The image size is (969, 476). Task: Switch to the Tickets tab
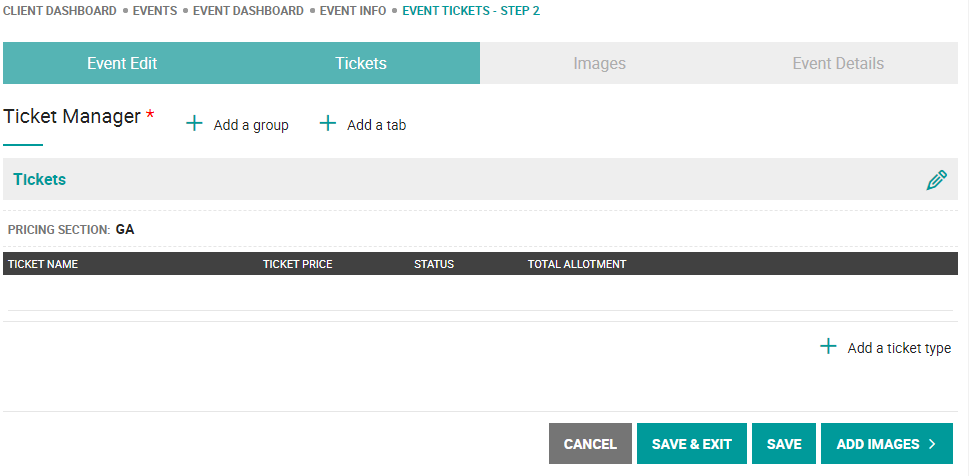(361, 63)
